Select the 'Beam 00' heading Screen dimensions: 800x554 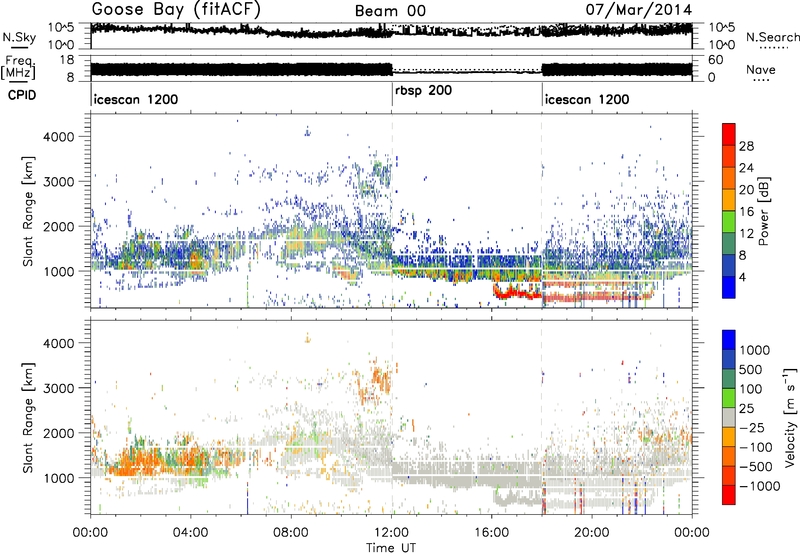point(390,11)
